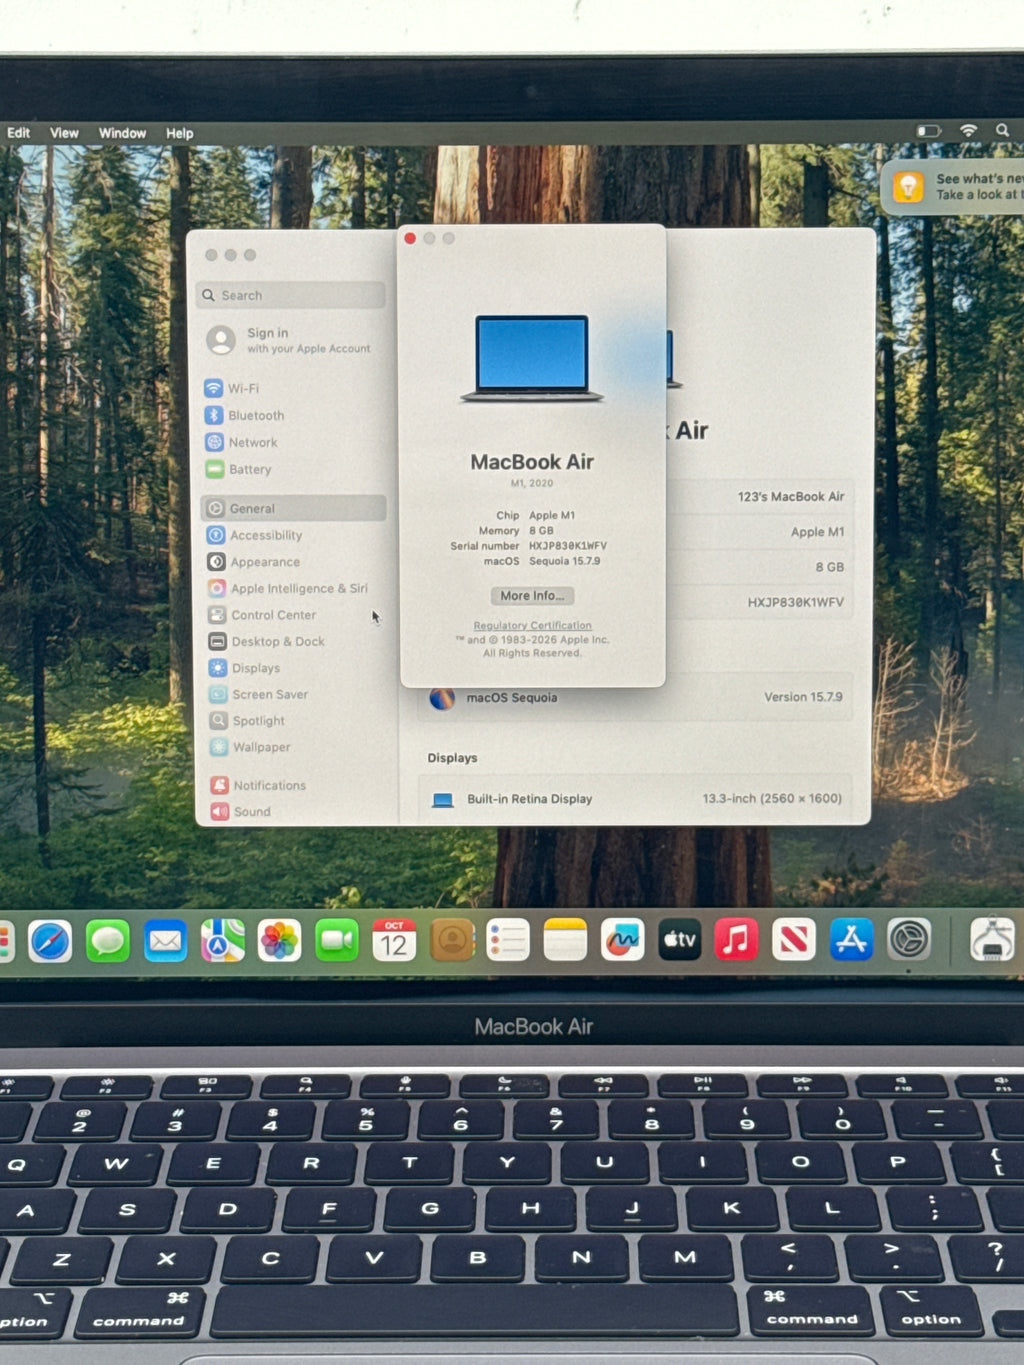Click the Built-in Retina Display row
Image resolution: width=1024 pixels, height=1365 pixels.
[x=636, y=798]
